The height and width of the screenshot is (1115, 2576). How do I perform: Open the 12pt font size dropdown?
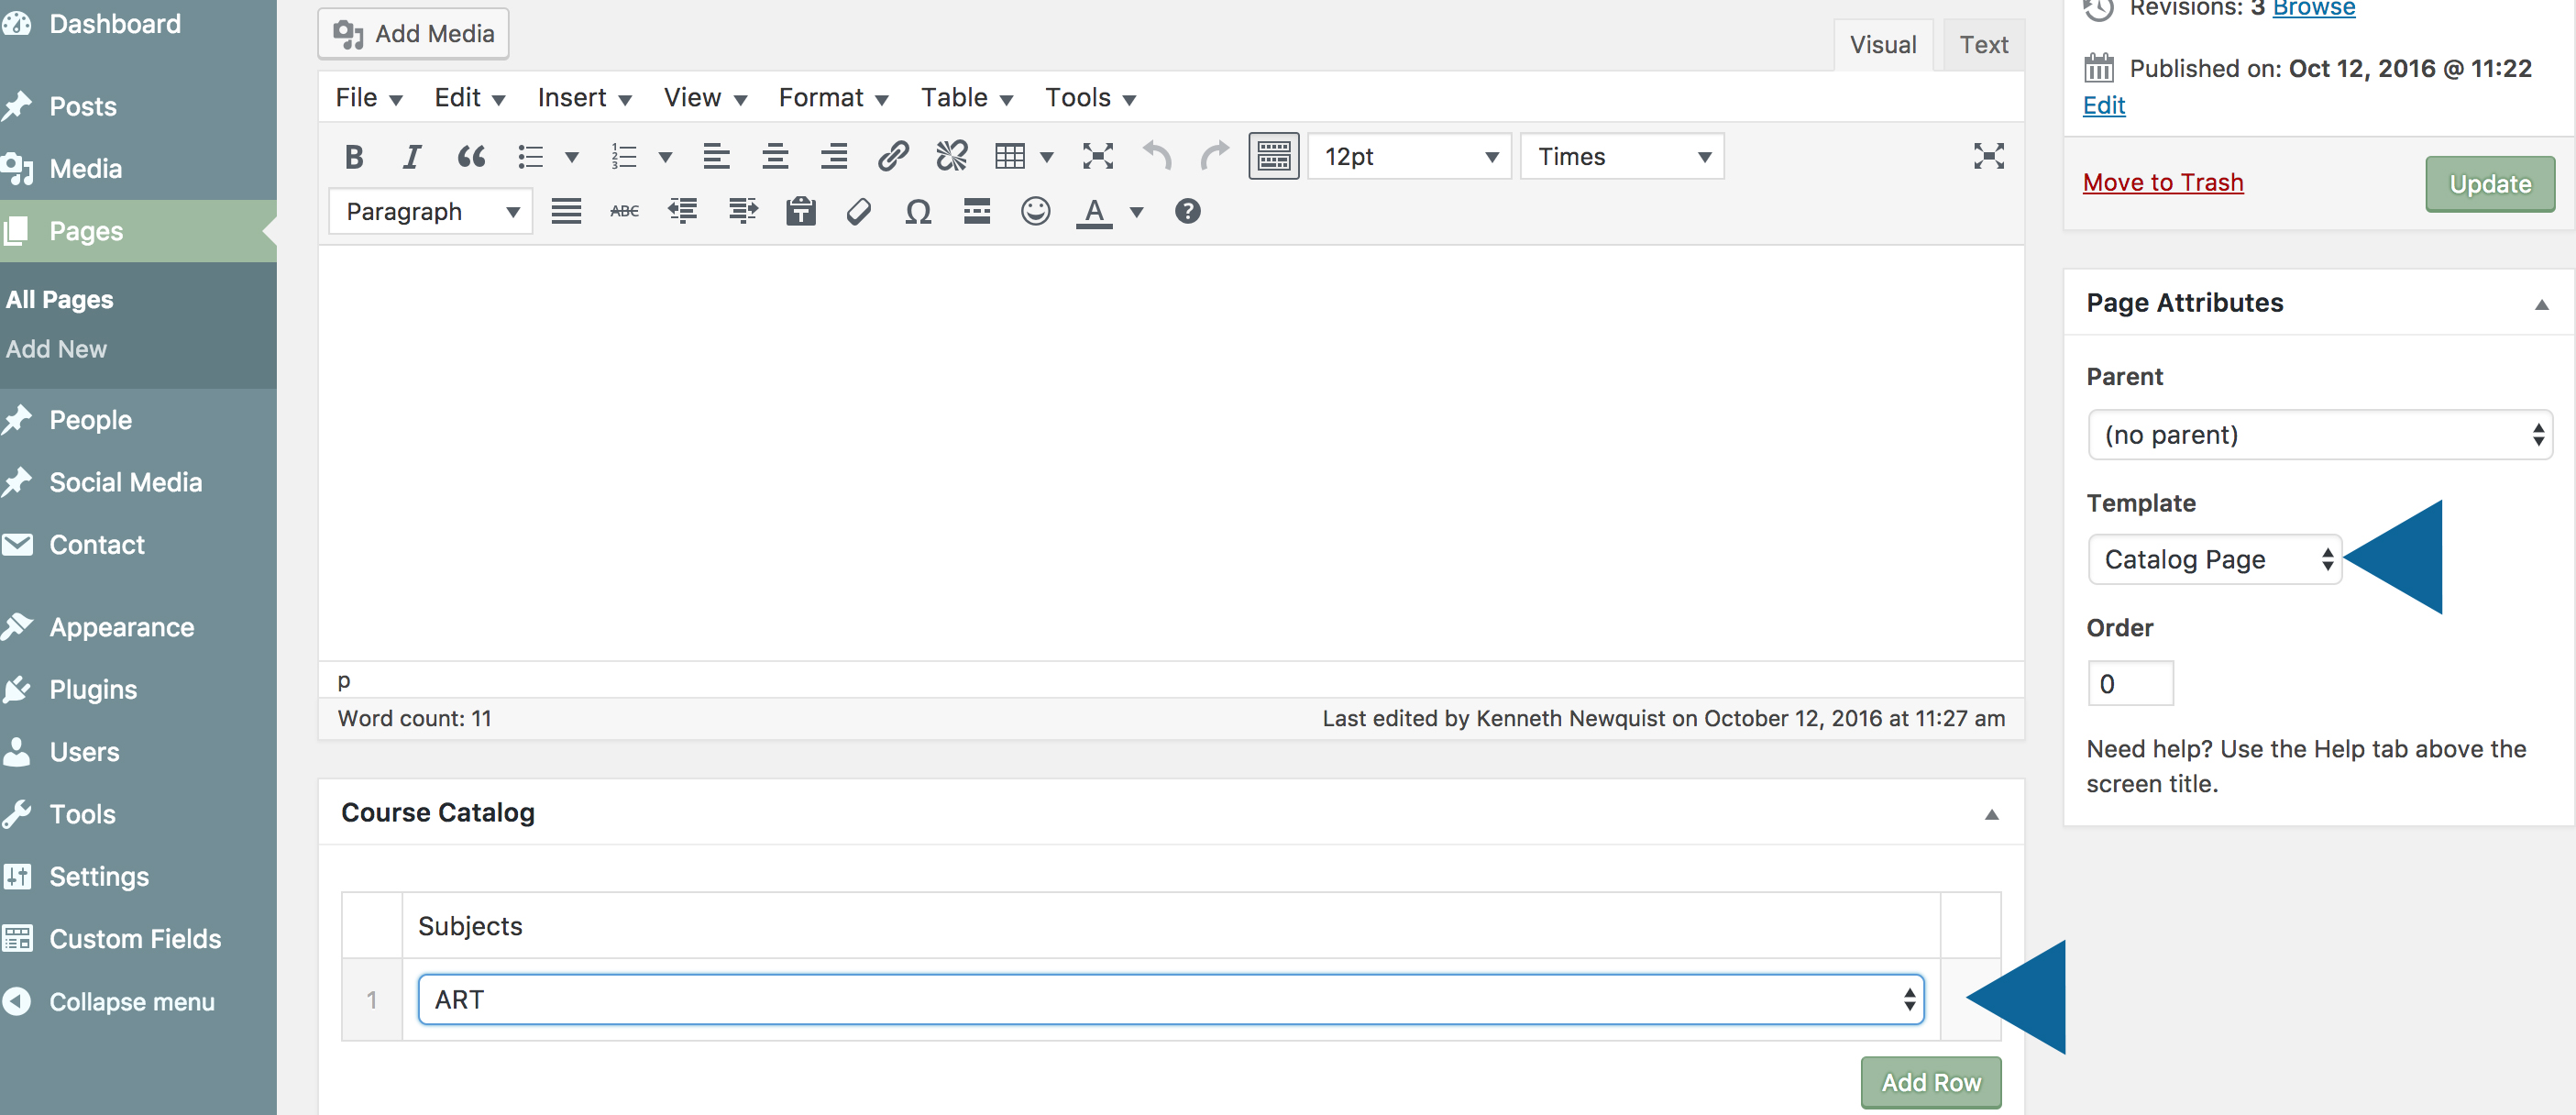(x=1409, y=156)
